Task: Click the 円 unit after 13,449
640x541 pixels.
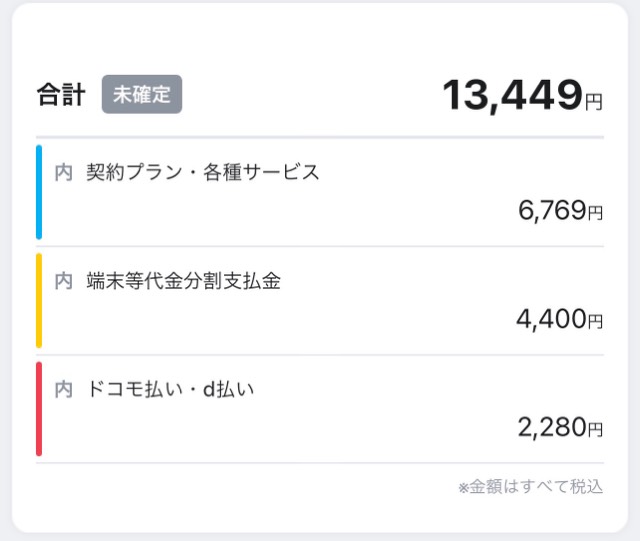Action: [x=594, y=102]
